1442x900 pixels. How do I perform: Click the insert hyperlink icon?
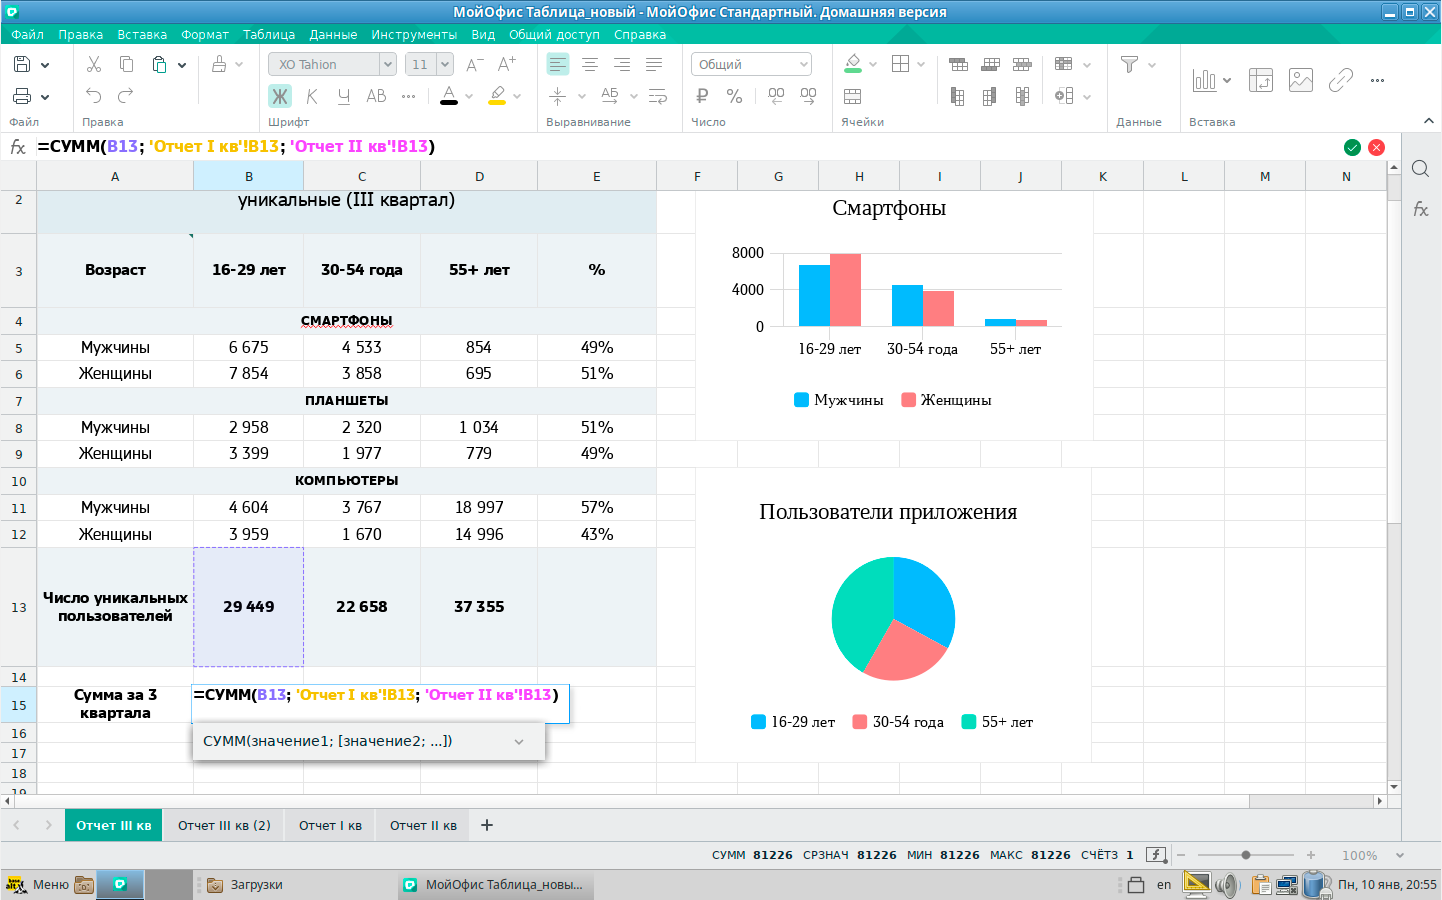(1340, 80)
